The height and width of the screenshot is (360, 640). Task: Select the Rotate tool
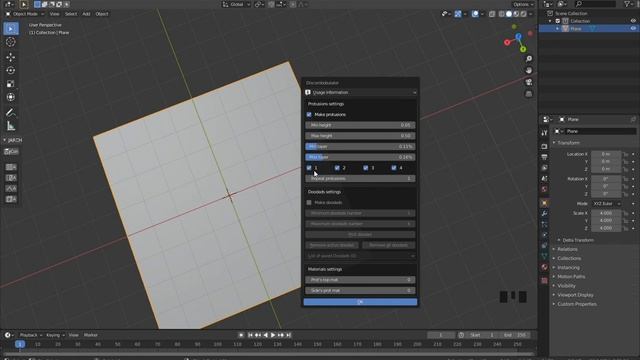pyautogui.click(x=11, y=71)
